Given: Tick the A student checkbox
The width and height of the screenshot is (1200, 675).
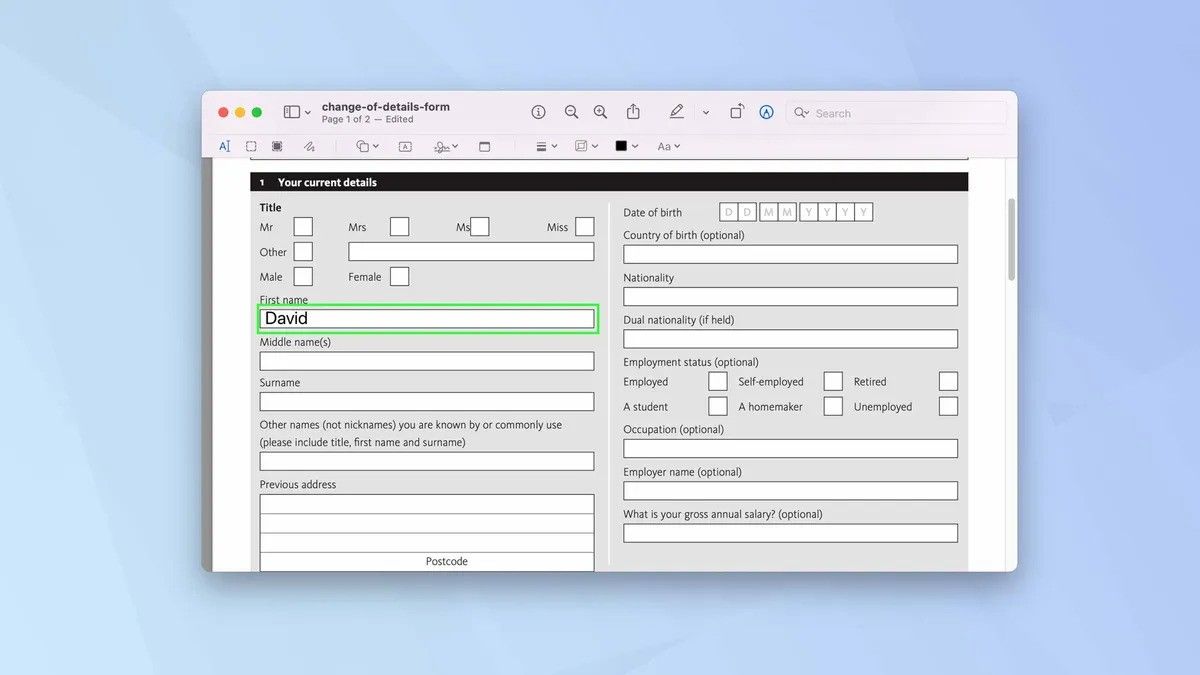Looking at the screenshot, I should [718, 406].
